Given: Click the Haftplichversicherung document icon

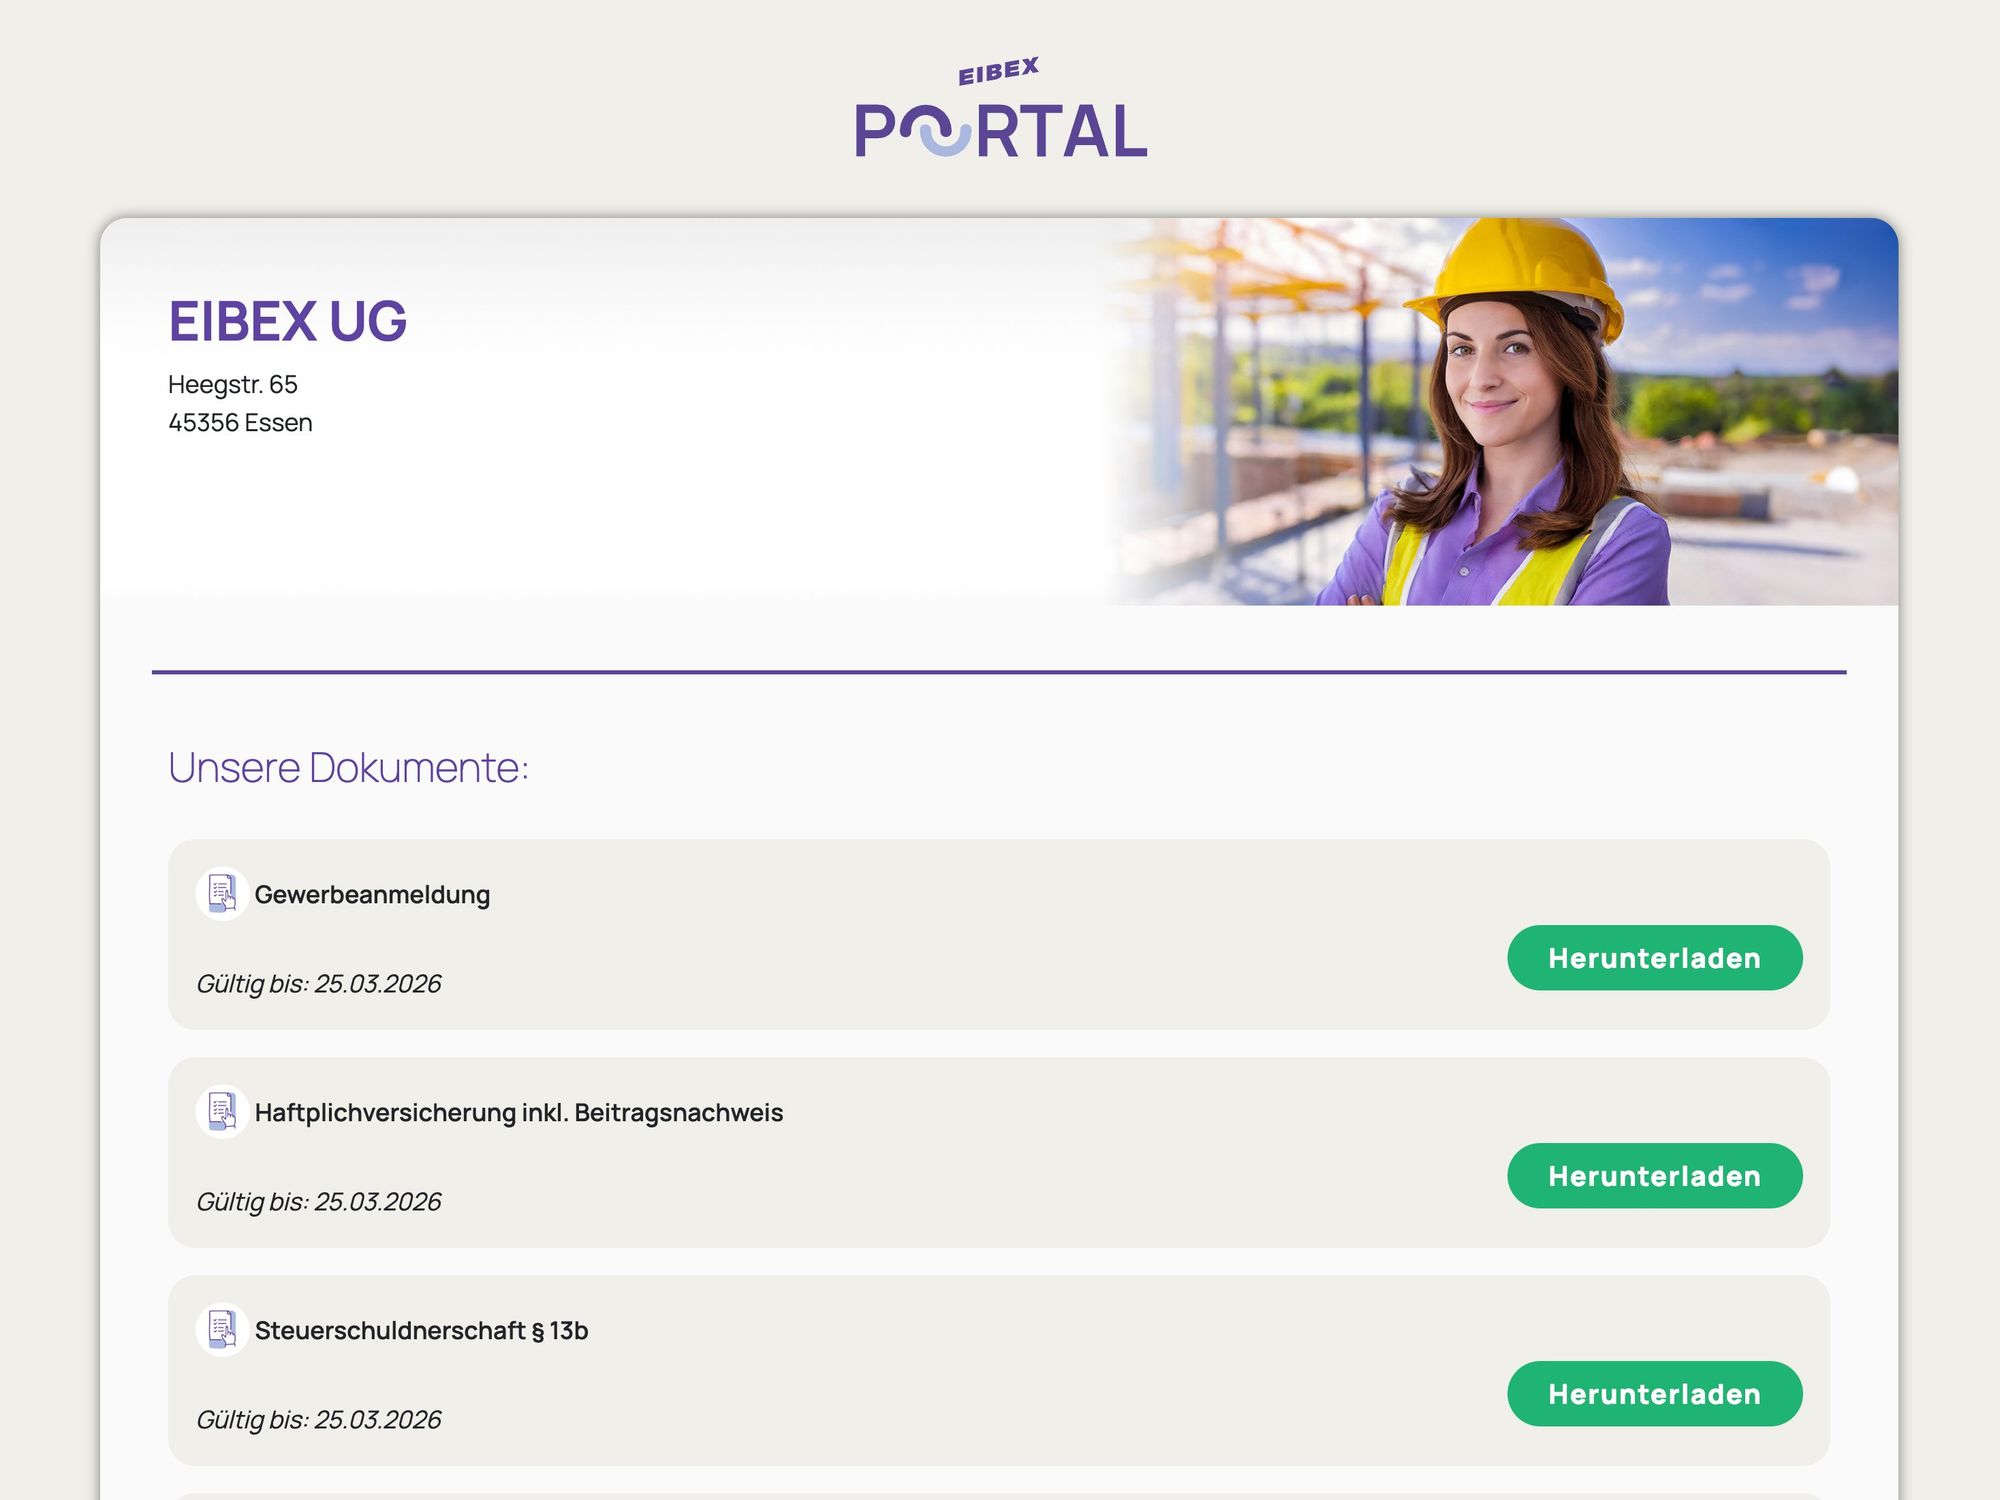Looking at the screenshot, I should (222, 1111).
